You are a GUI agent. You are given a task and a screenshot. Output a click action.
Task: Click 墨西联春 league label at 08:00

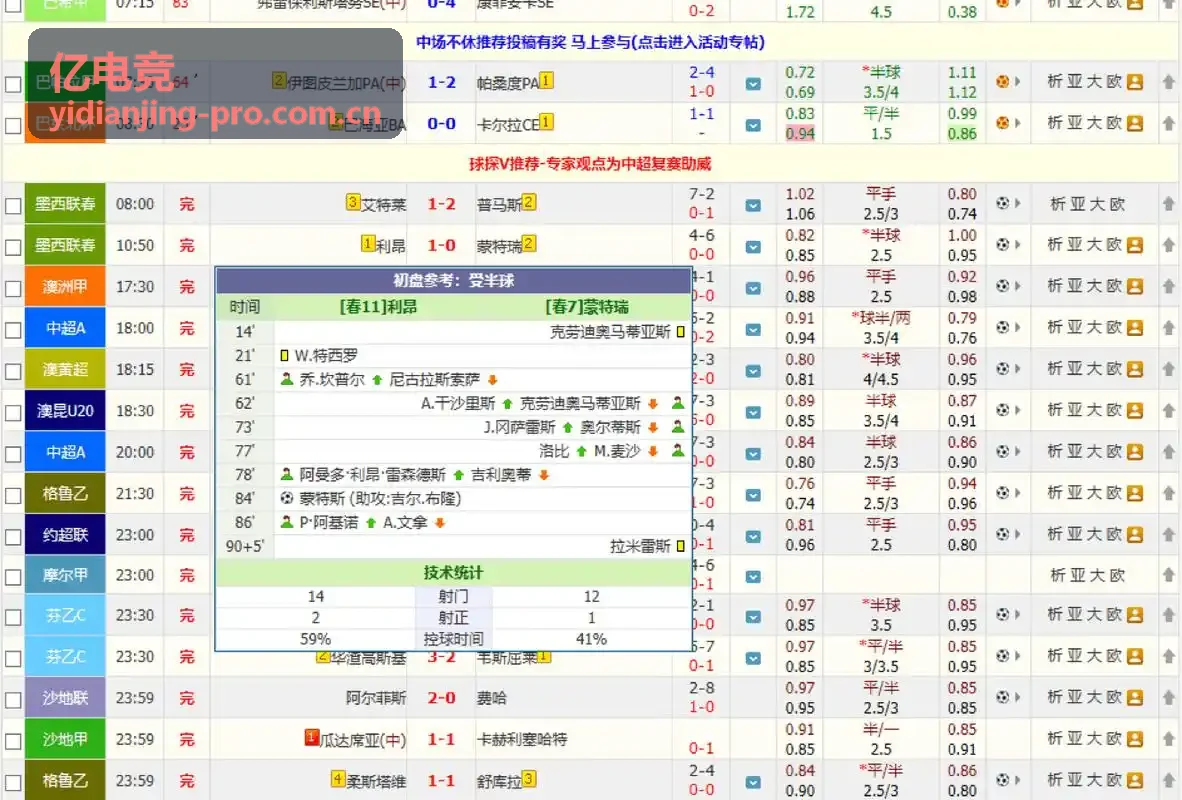click(x=65, y=204)
